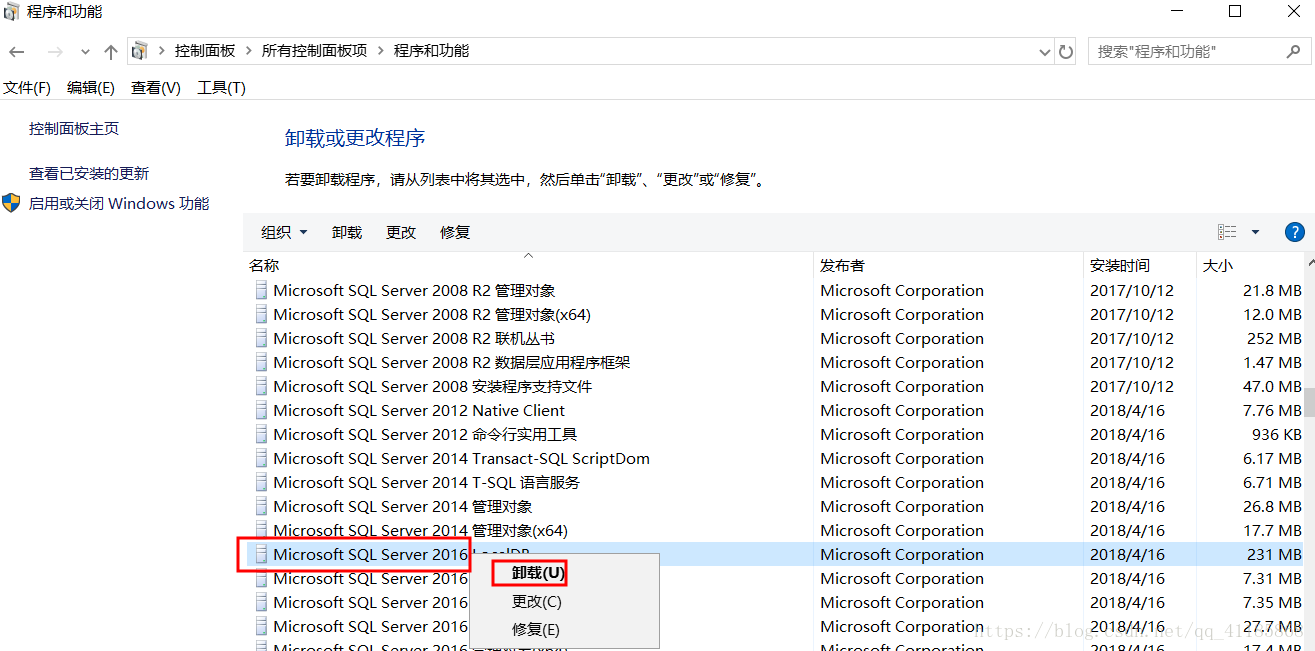Click the vertical scrollbar thumb of the list

click(x=1309, y=403)
